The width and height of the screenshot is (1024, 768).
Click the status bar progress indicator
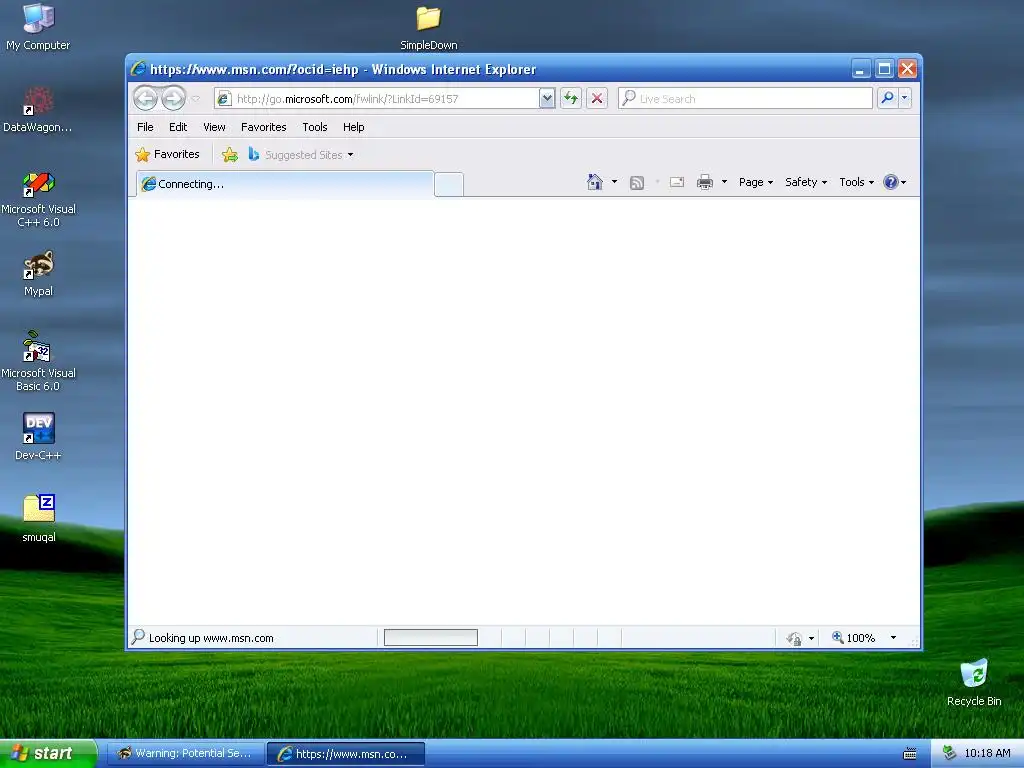(x=430, y=637)
